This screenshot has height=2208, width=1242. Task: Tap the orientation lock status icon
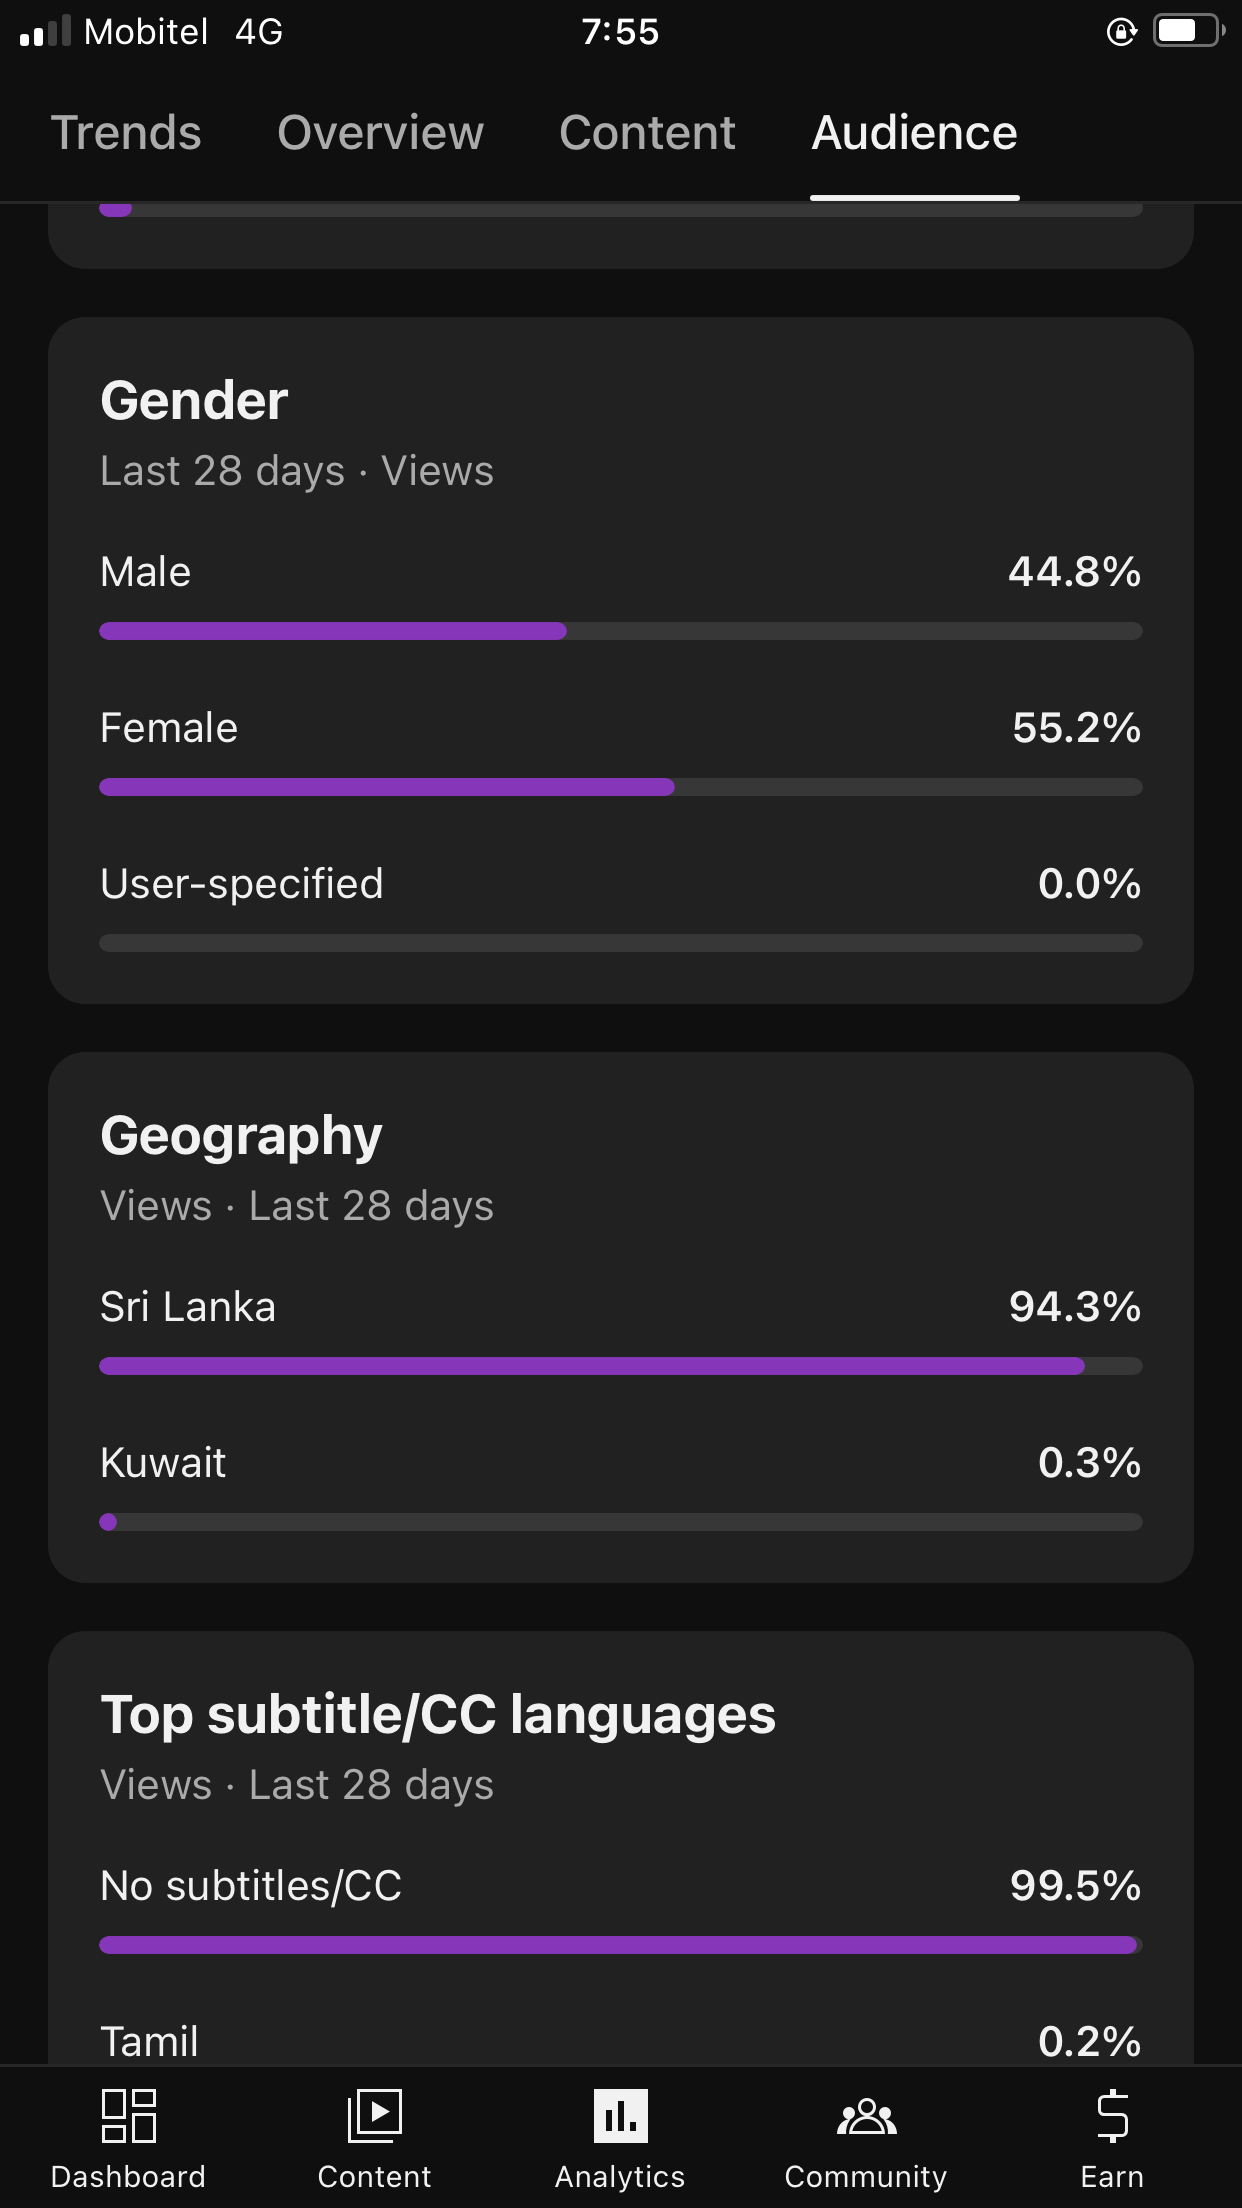click(1121, 32)
